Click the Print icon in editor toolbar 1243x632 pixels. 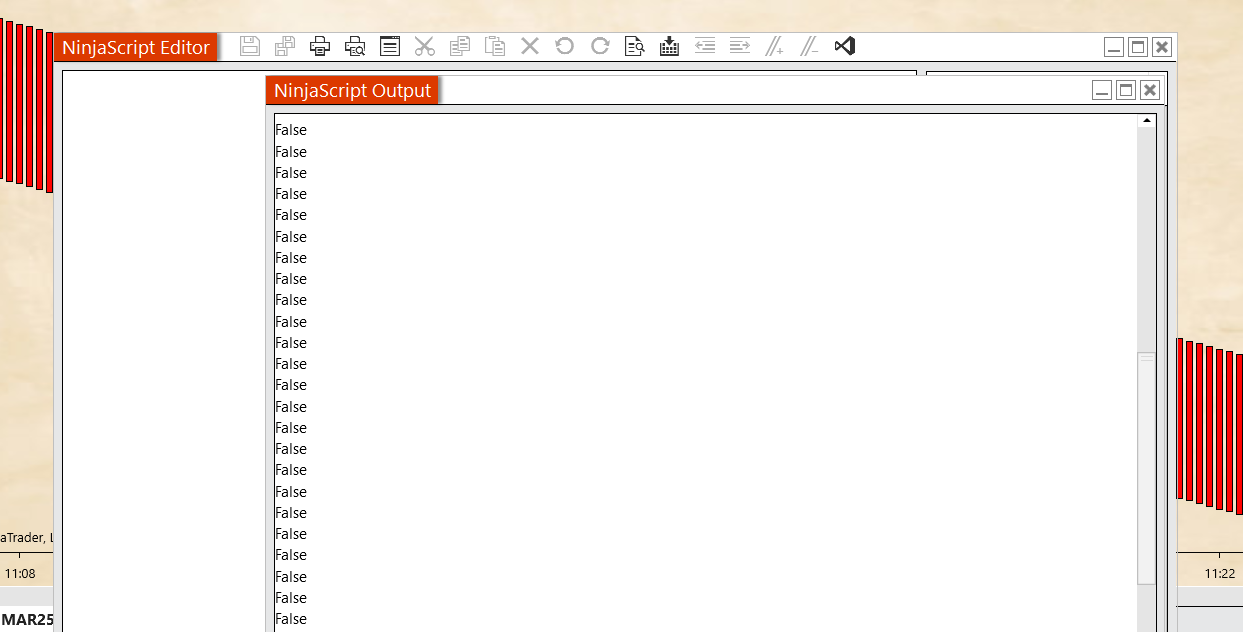click(x=320, y=46)
